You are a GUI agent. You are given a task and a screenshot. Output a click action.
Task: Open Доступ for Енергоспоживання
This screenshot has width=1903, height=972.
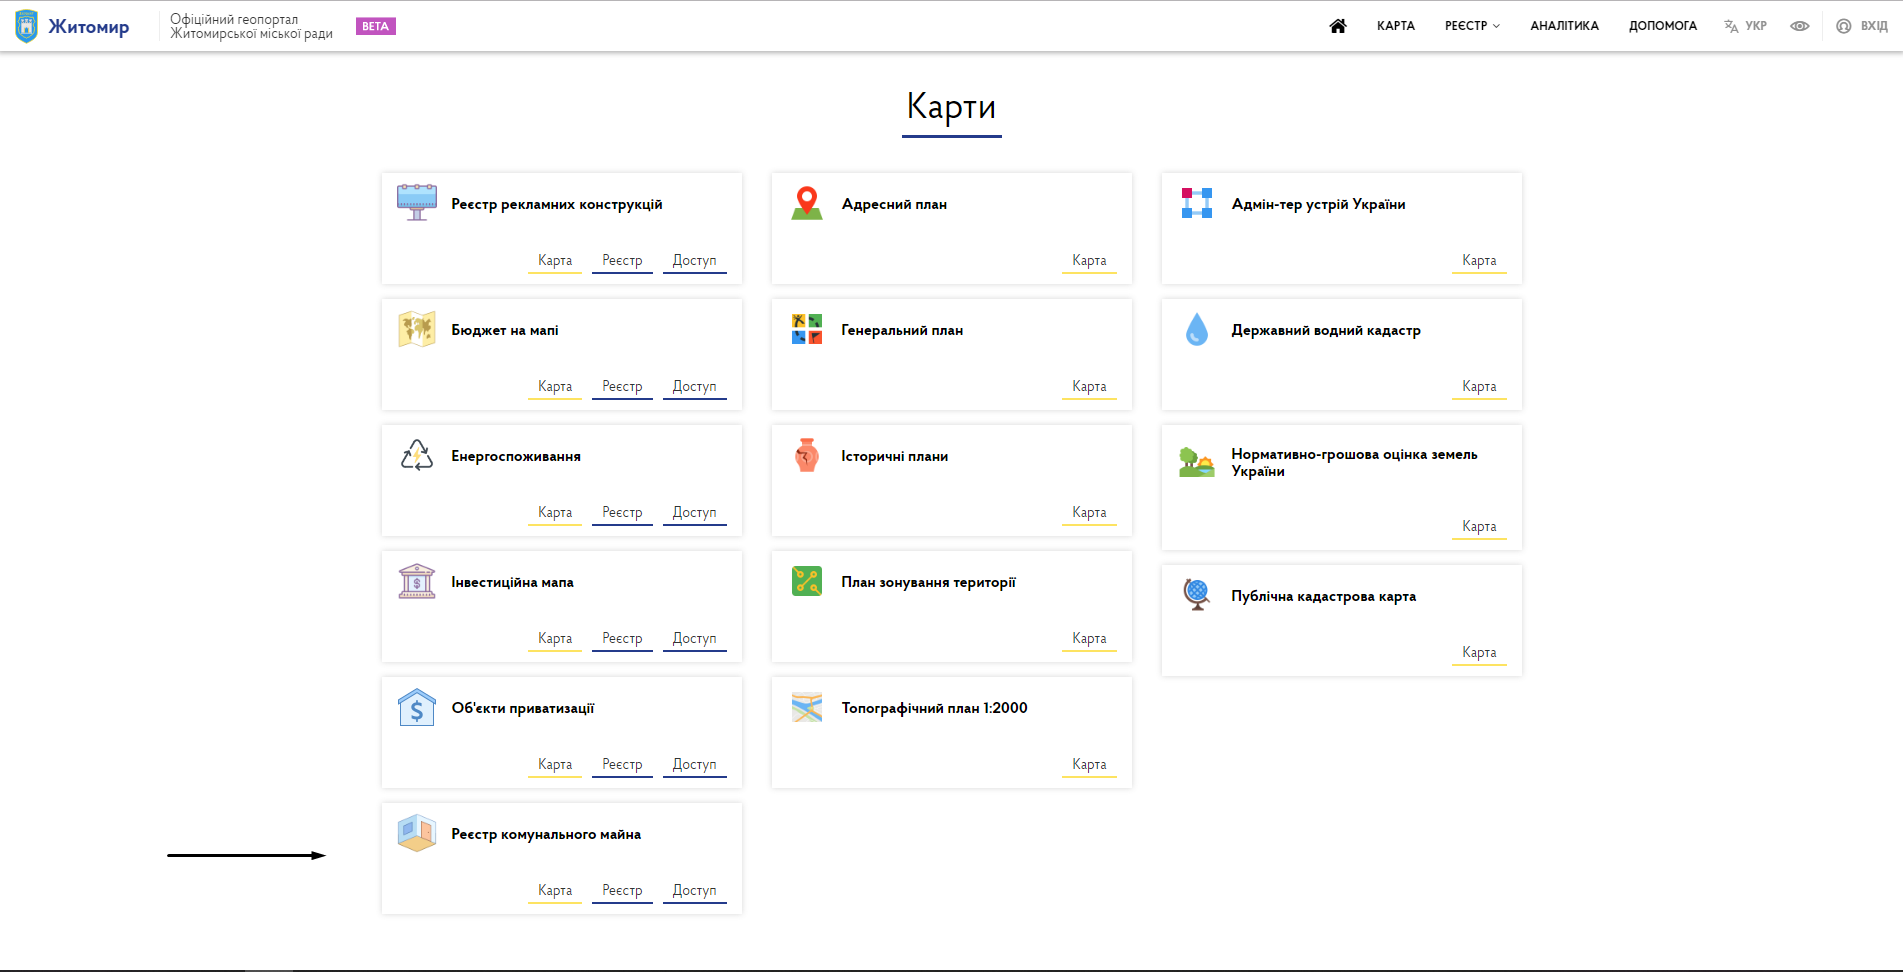(x=695, y=513)
